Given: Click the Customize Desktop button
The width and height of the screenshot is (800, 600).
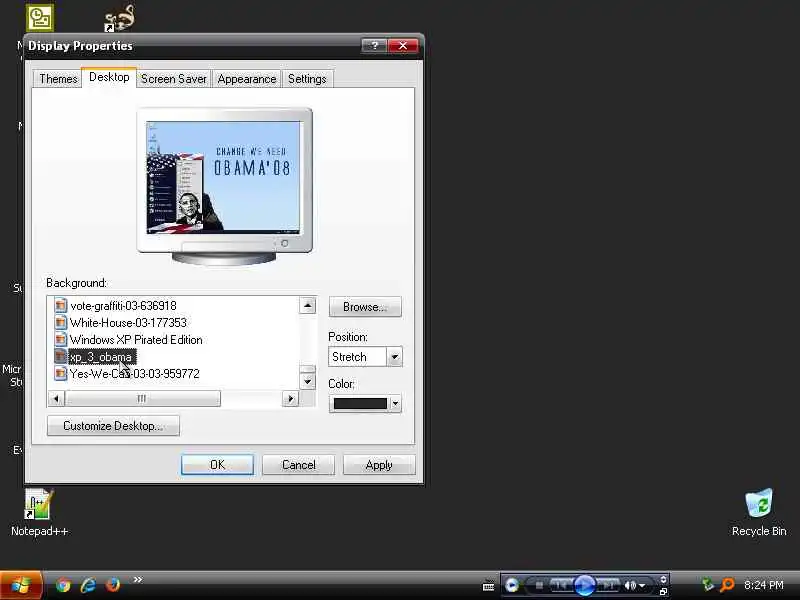Looking at the screenshot, I should point(113,426).
